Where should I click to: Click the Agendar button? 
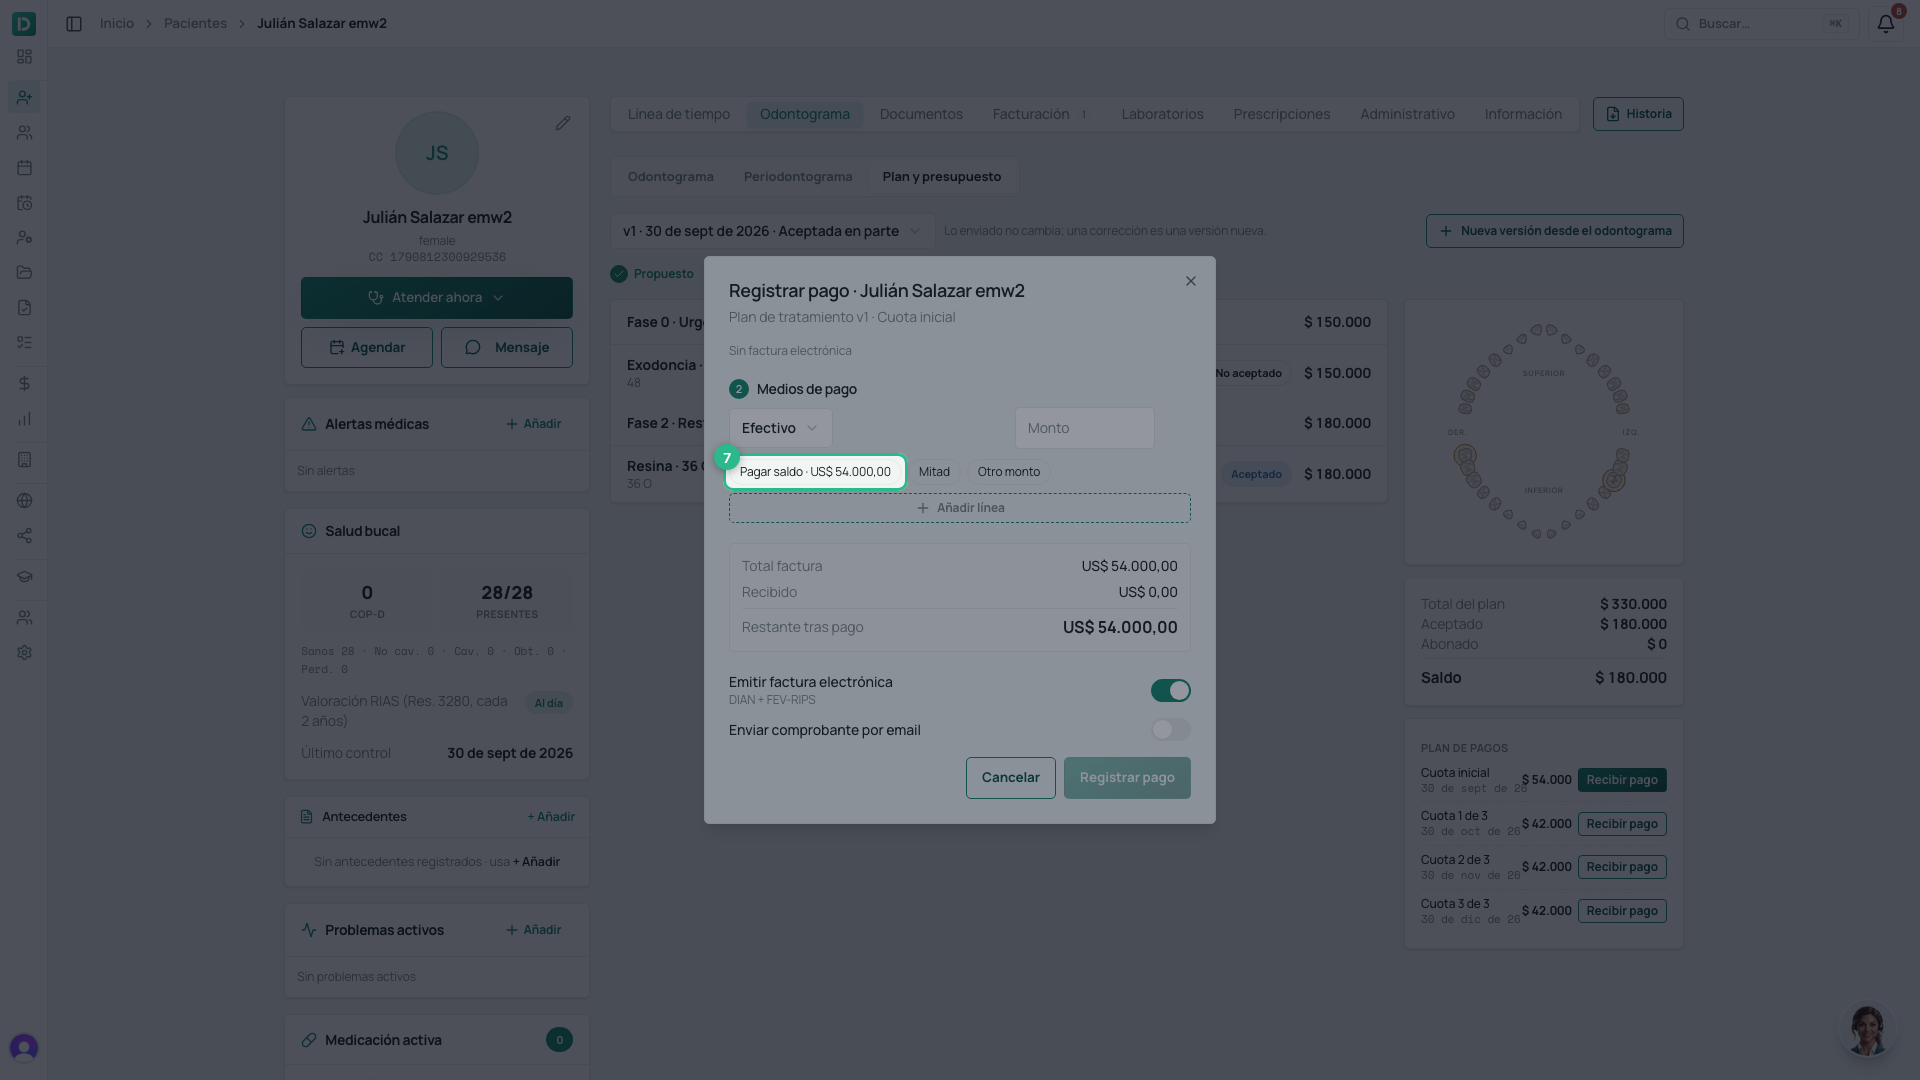367,348
